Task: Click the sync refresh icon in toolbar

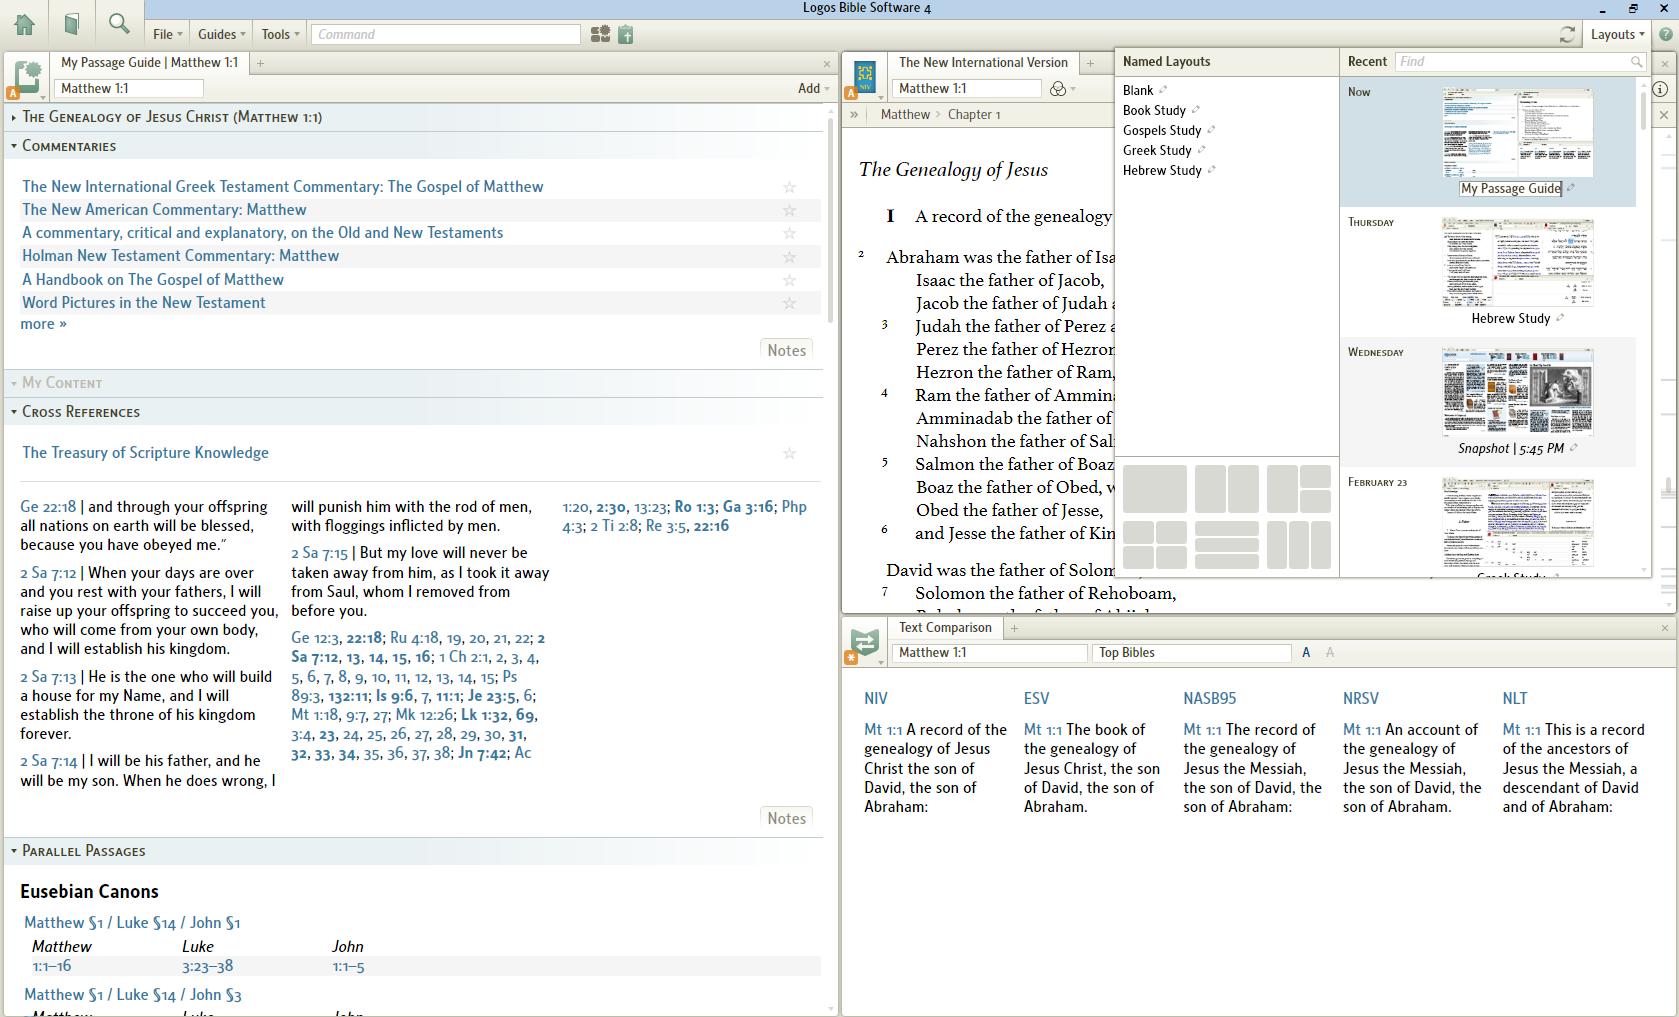Action: pyautogui.click(x=1567, y=34)
